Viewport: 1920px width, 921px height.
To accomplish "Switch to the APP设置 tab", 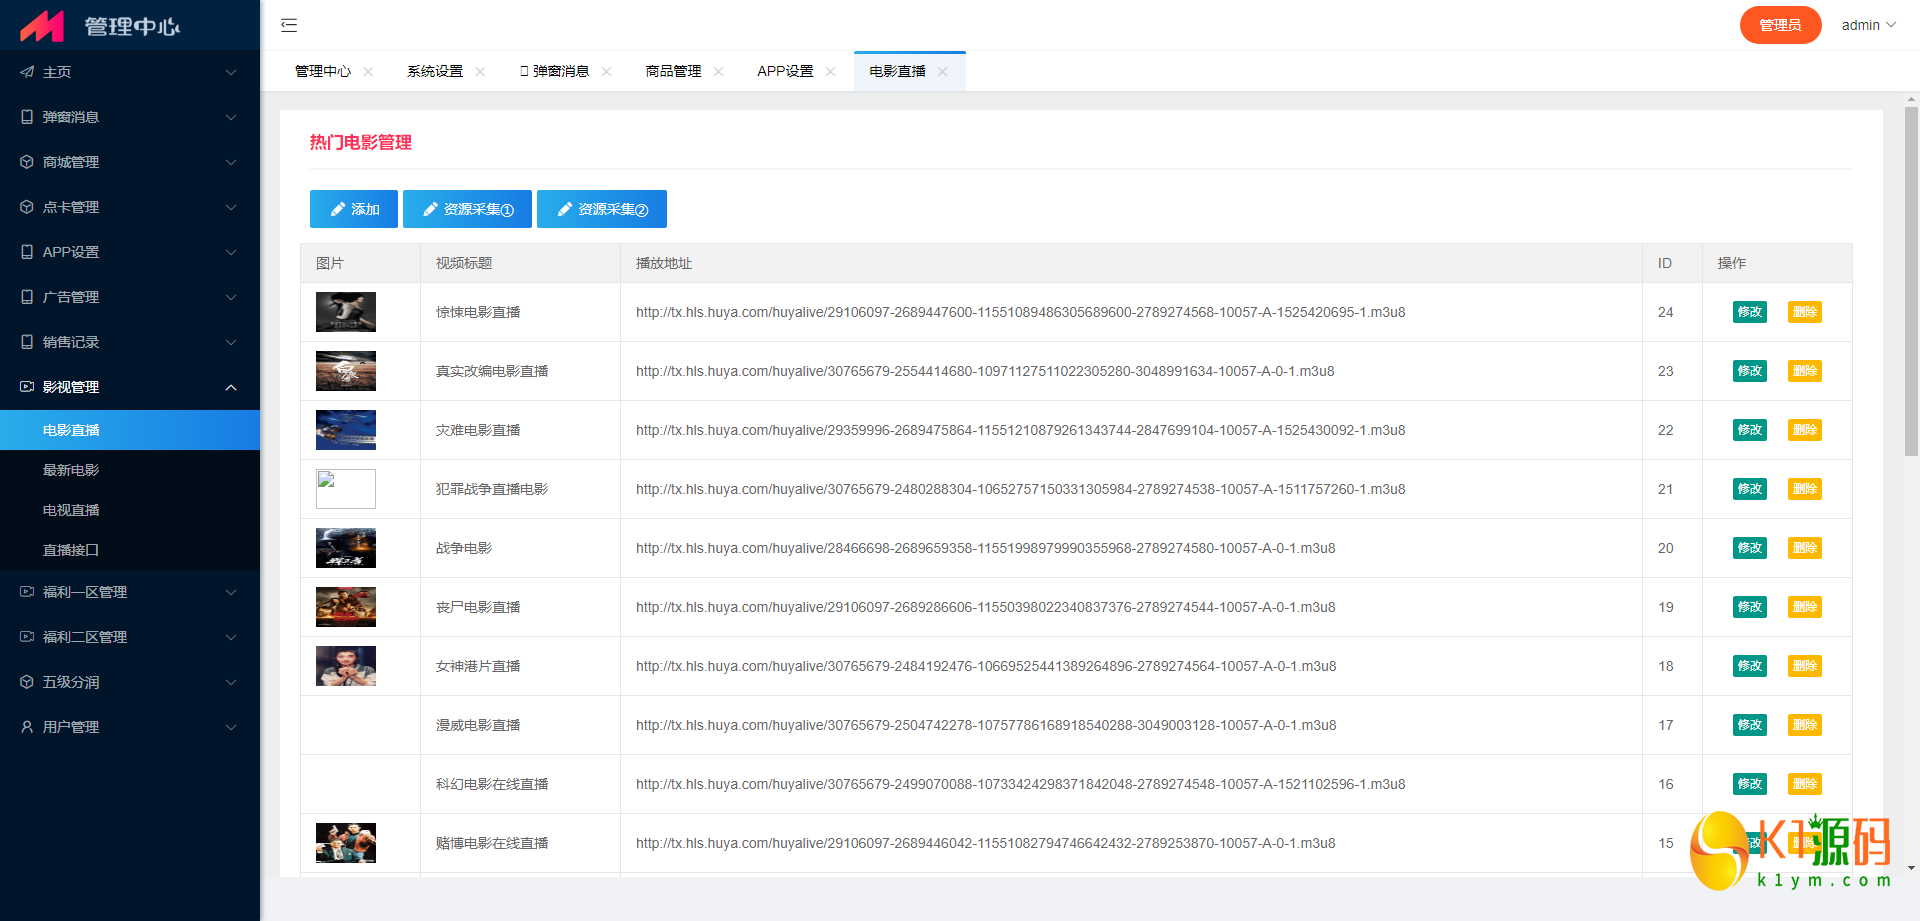I will 785,72.
